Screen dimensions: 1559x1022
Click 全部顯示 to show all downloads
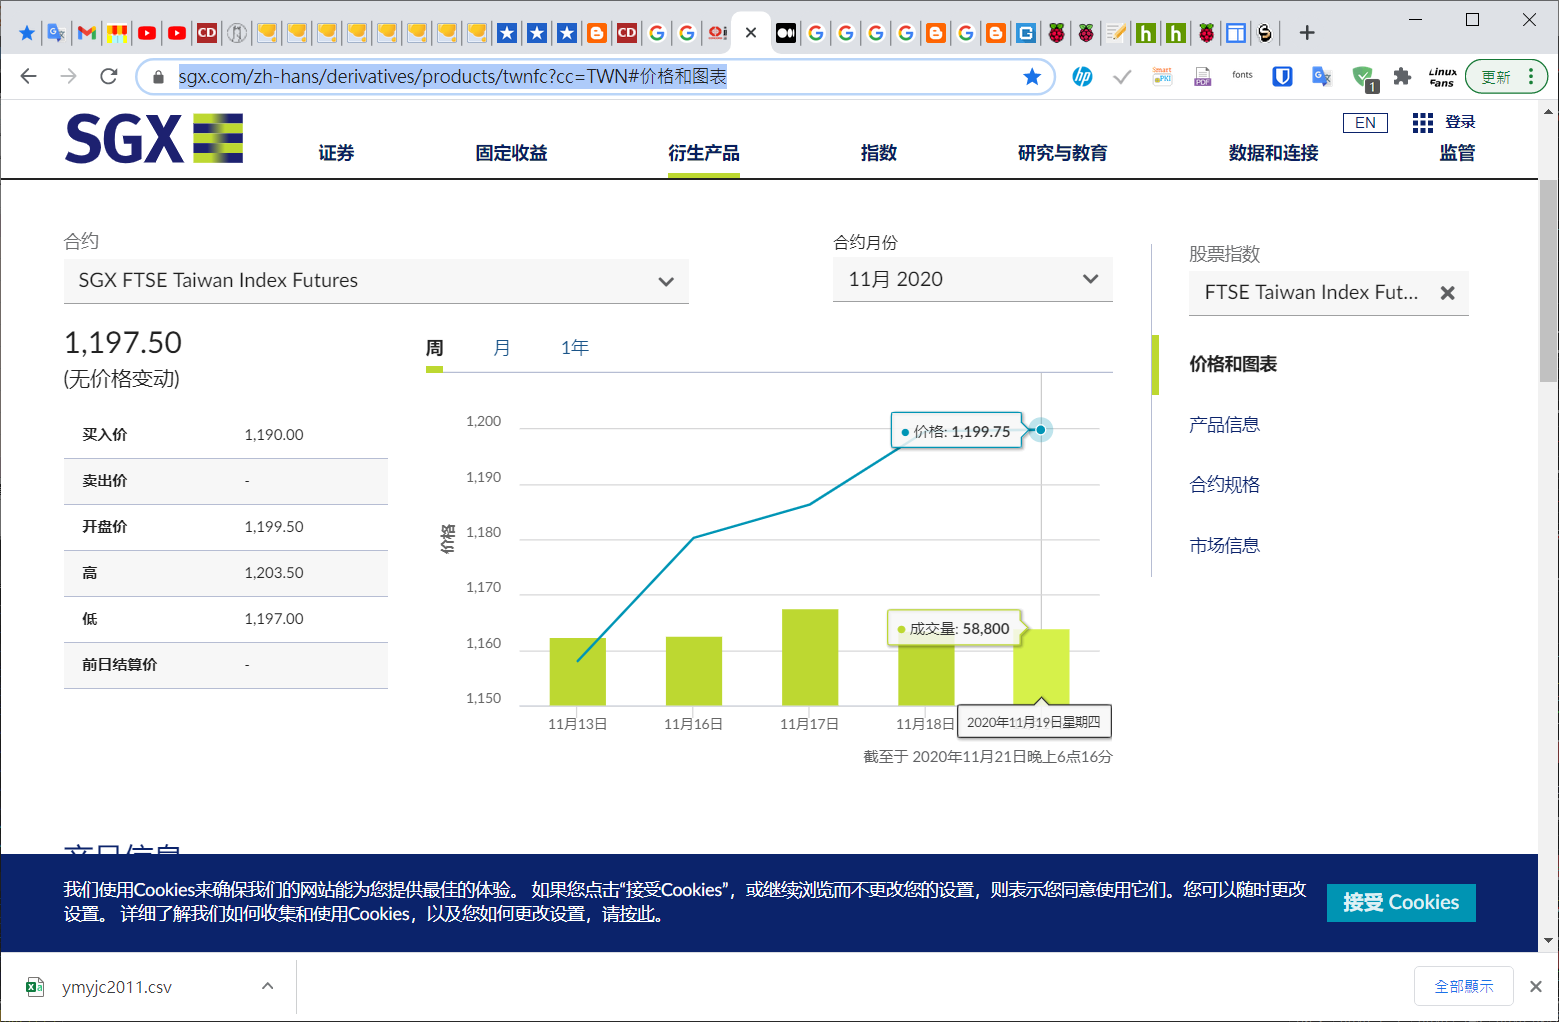point(1464,986)
